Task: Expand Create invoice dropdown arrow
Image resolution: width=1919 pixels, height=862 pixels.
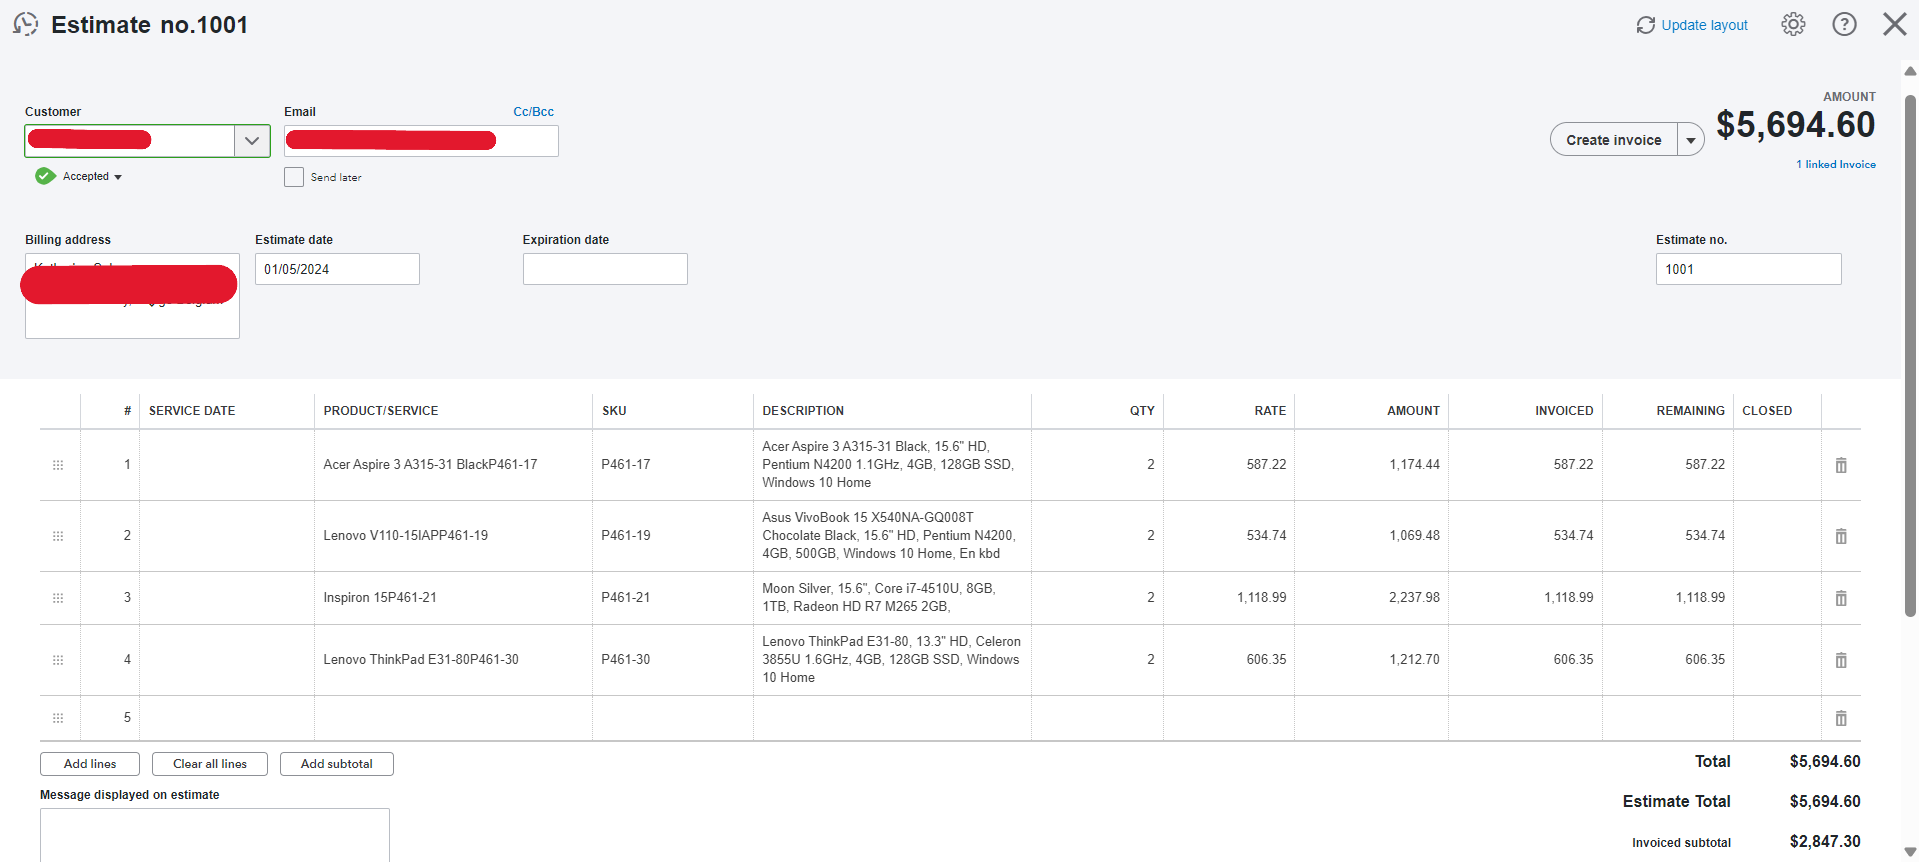Action: tap(1690, 140)
